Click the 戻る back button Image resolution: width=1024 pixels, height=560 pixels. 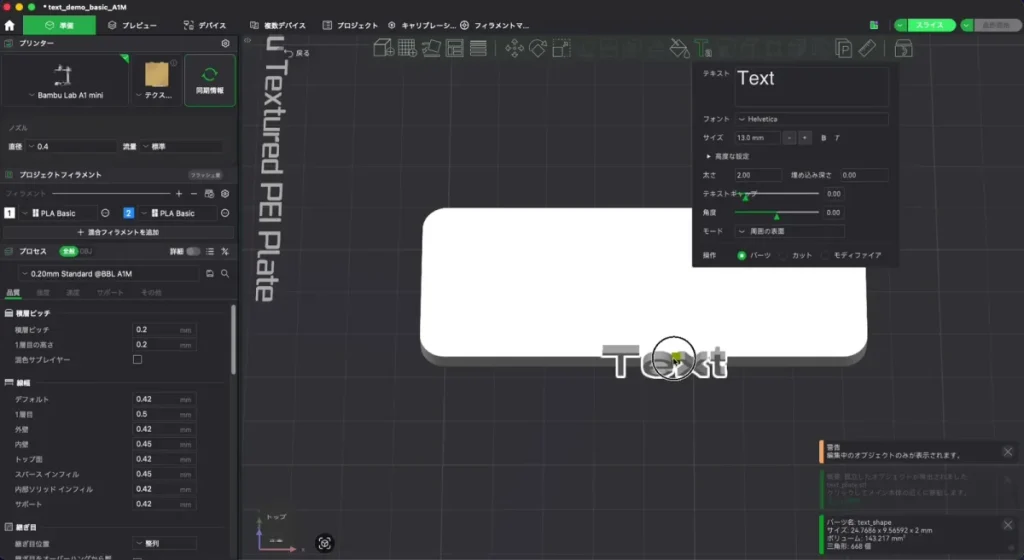298,54
